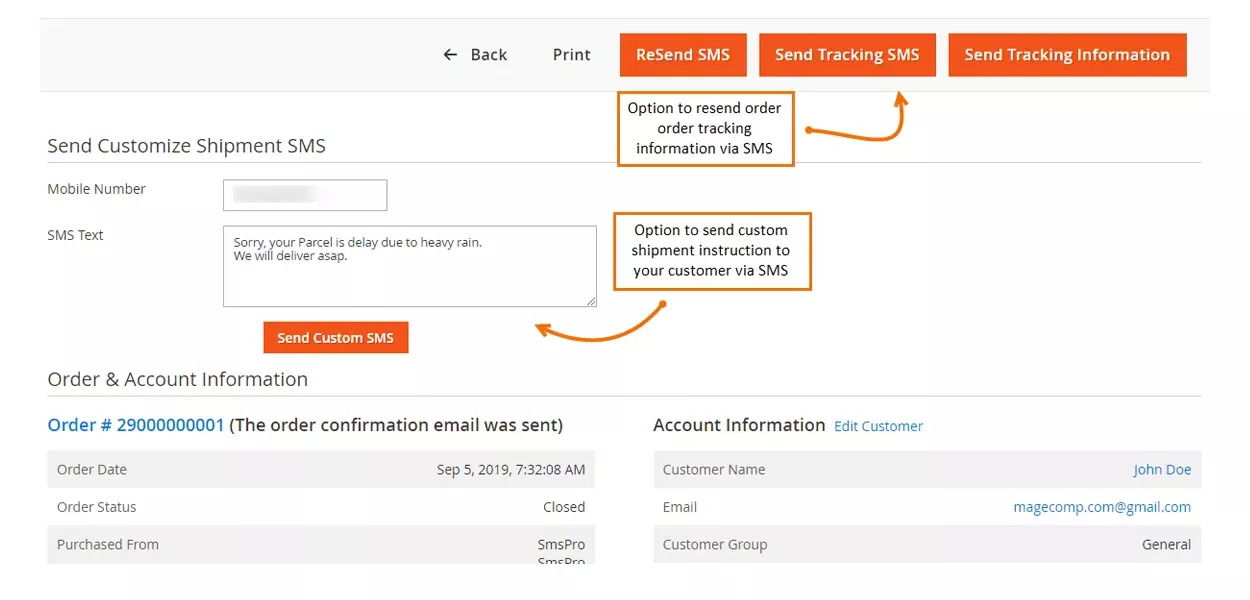Click inside the Mobile Number field
1250x600 pixels.
pos(305,195)
